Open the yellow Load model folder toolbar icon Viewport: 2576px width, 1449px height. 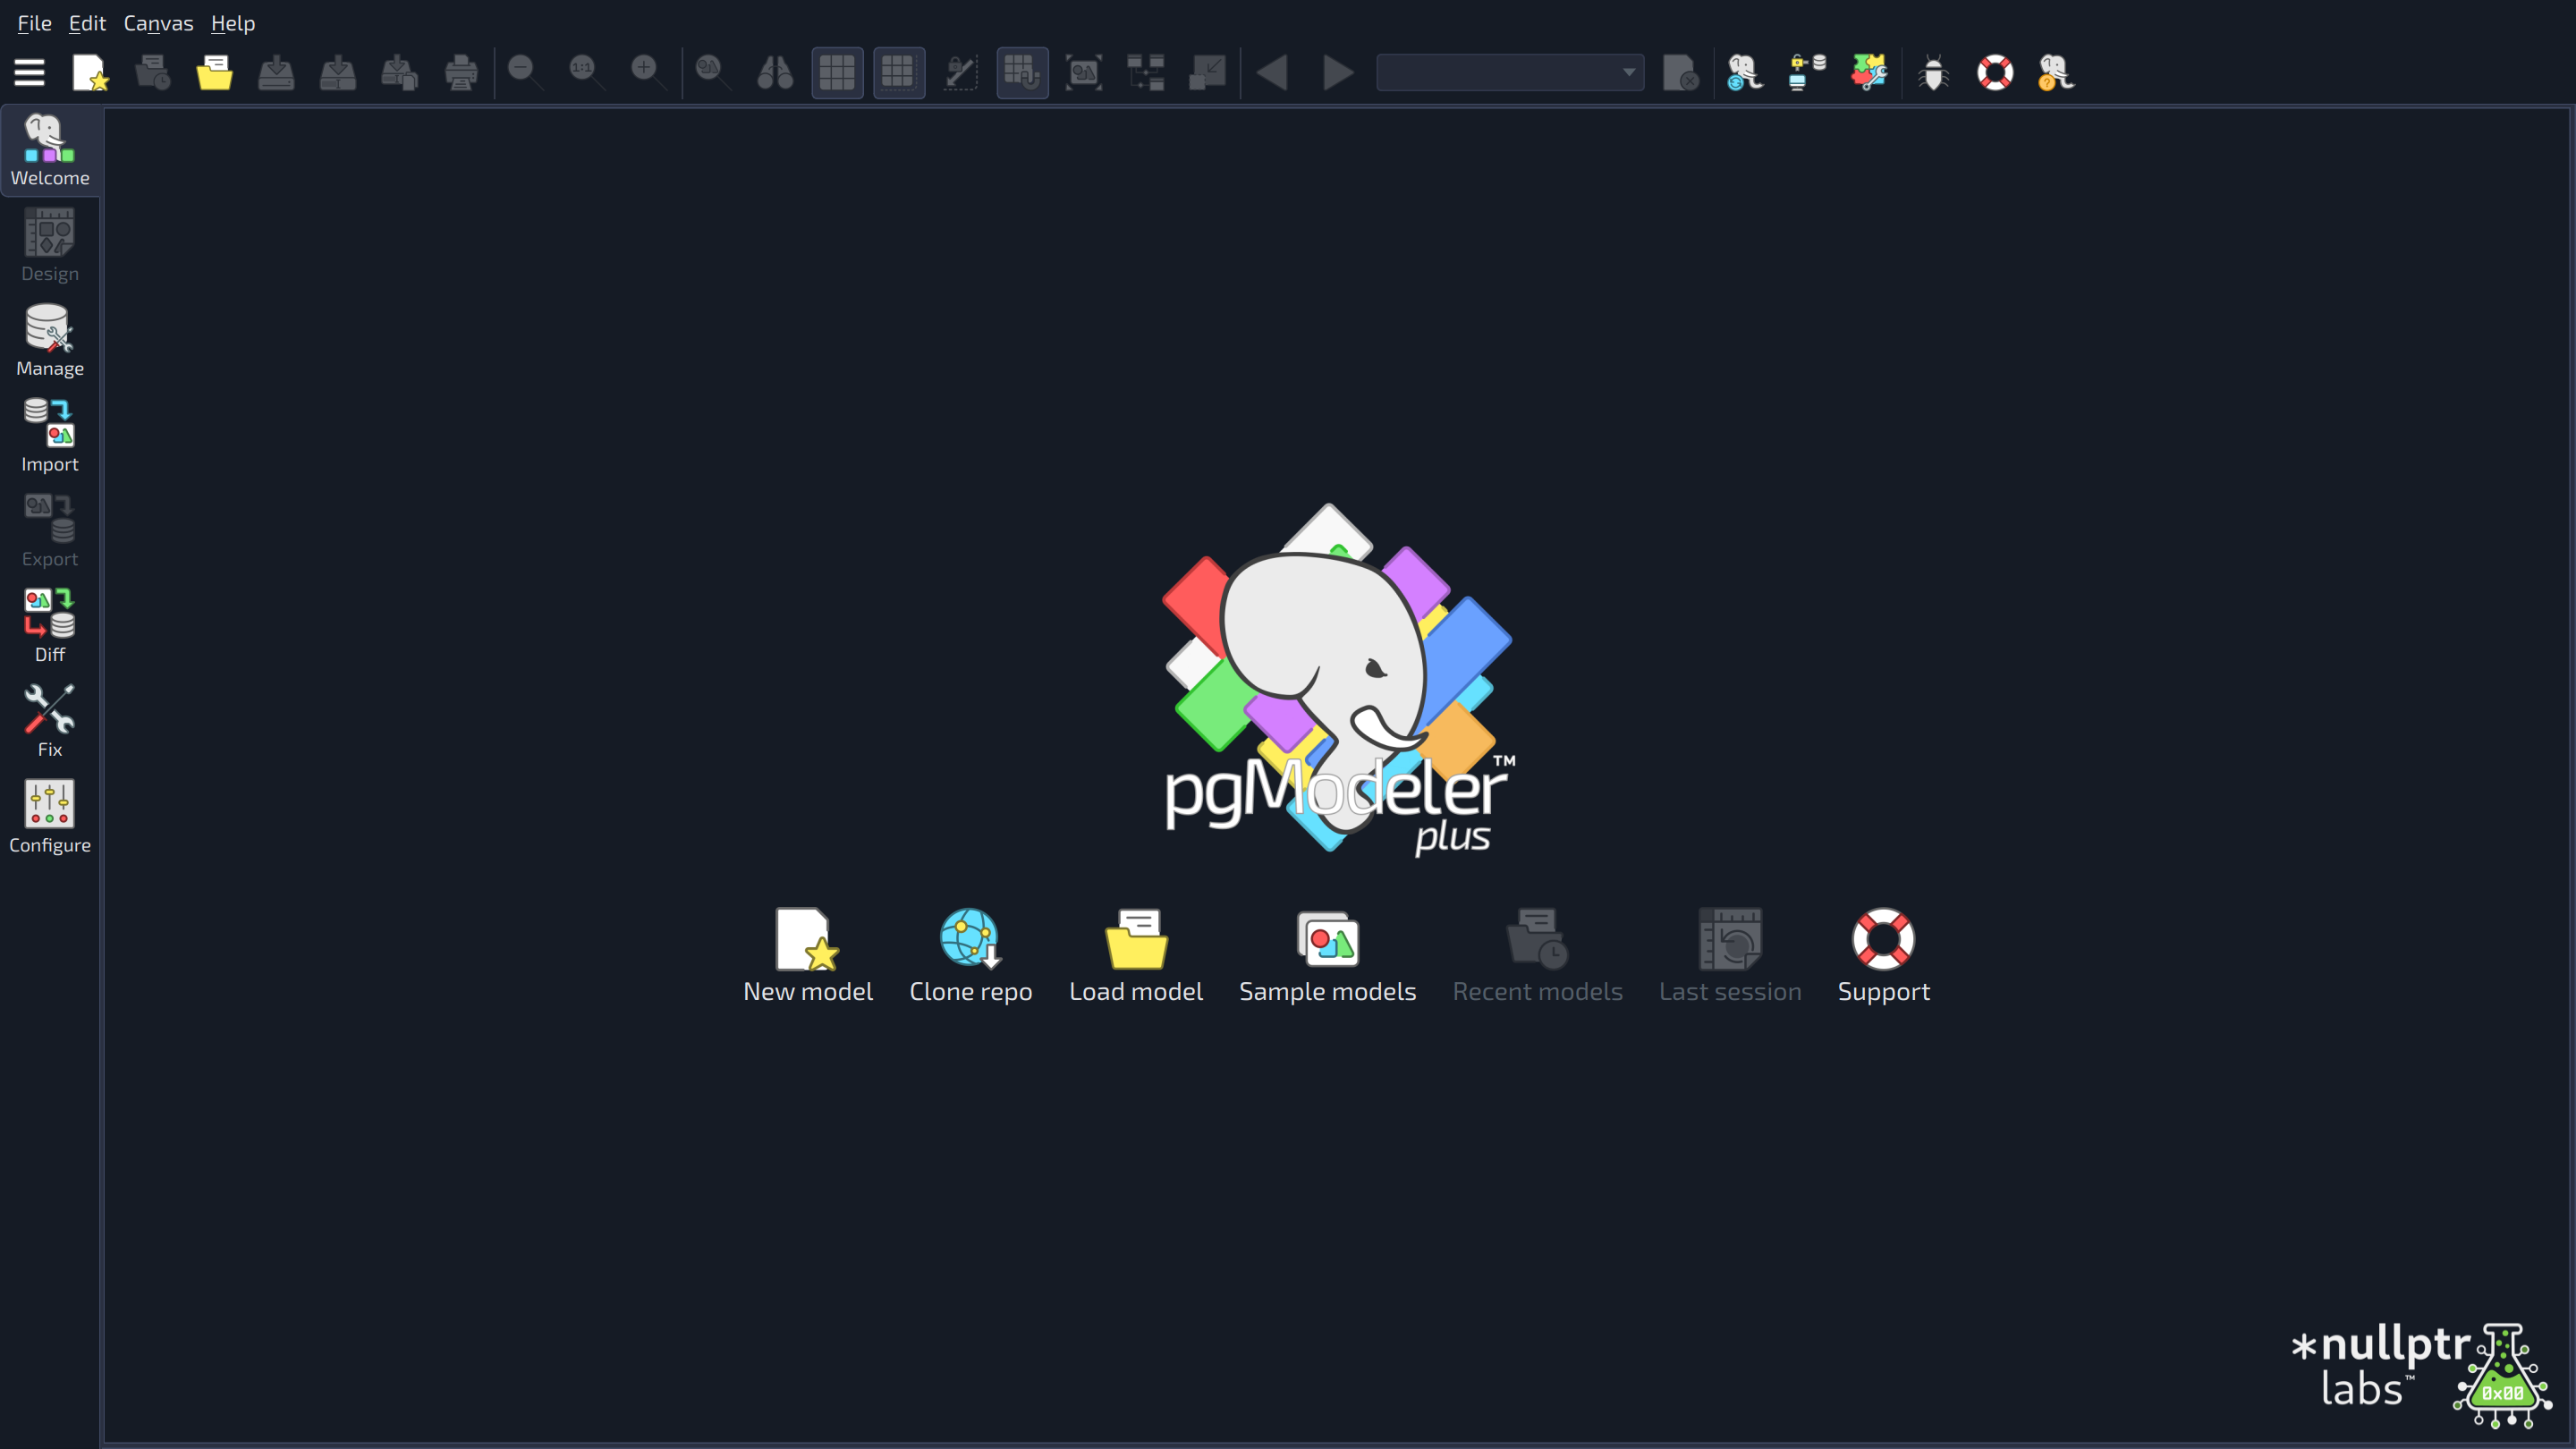click(214, 72)
